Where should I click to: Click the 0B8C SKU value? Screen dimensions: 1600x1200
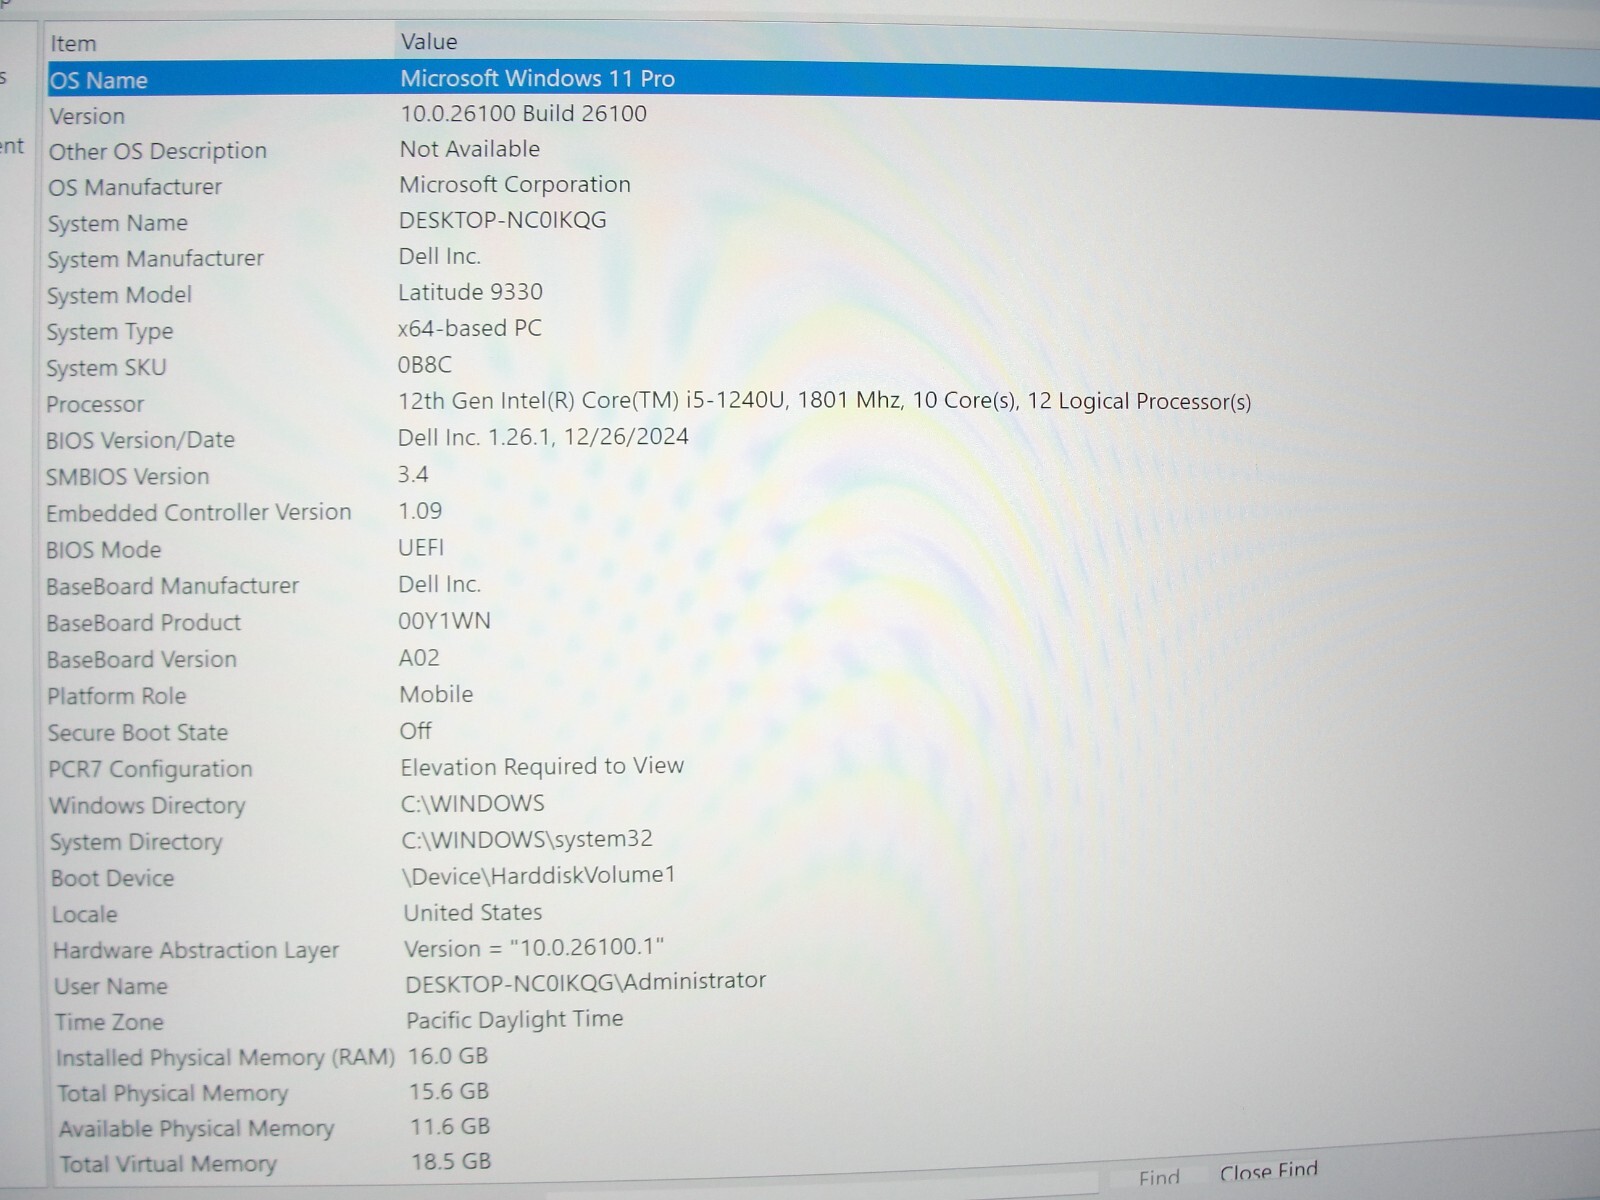click(x=424, y=365)
